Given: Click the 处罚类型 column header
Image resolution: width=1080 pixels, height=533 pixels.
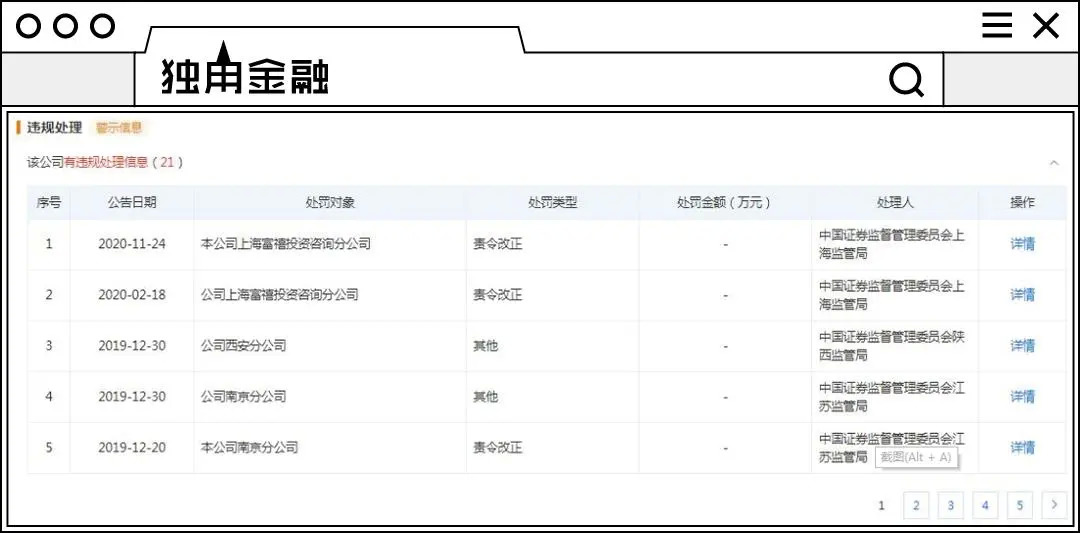Looking at the screenshot, I should (552, 202).
